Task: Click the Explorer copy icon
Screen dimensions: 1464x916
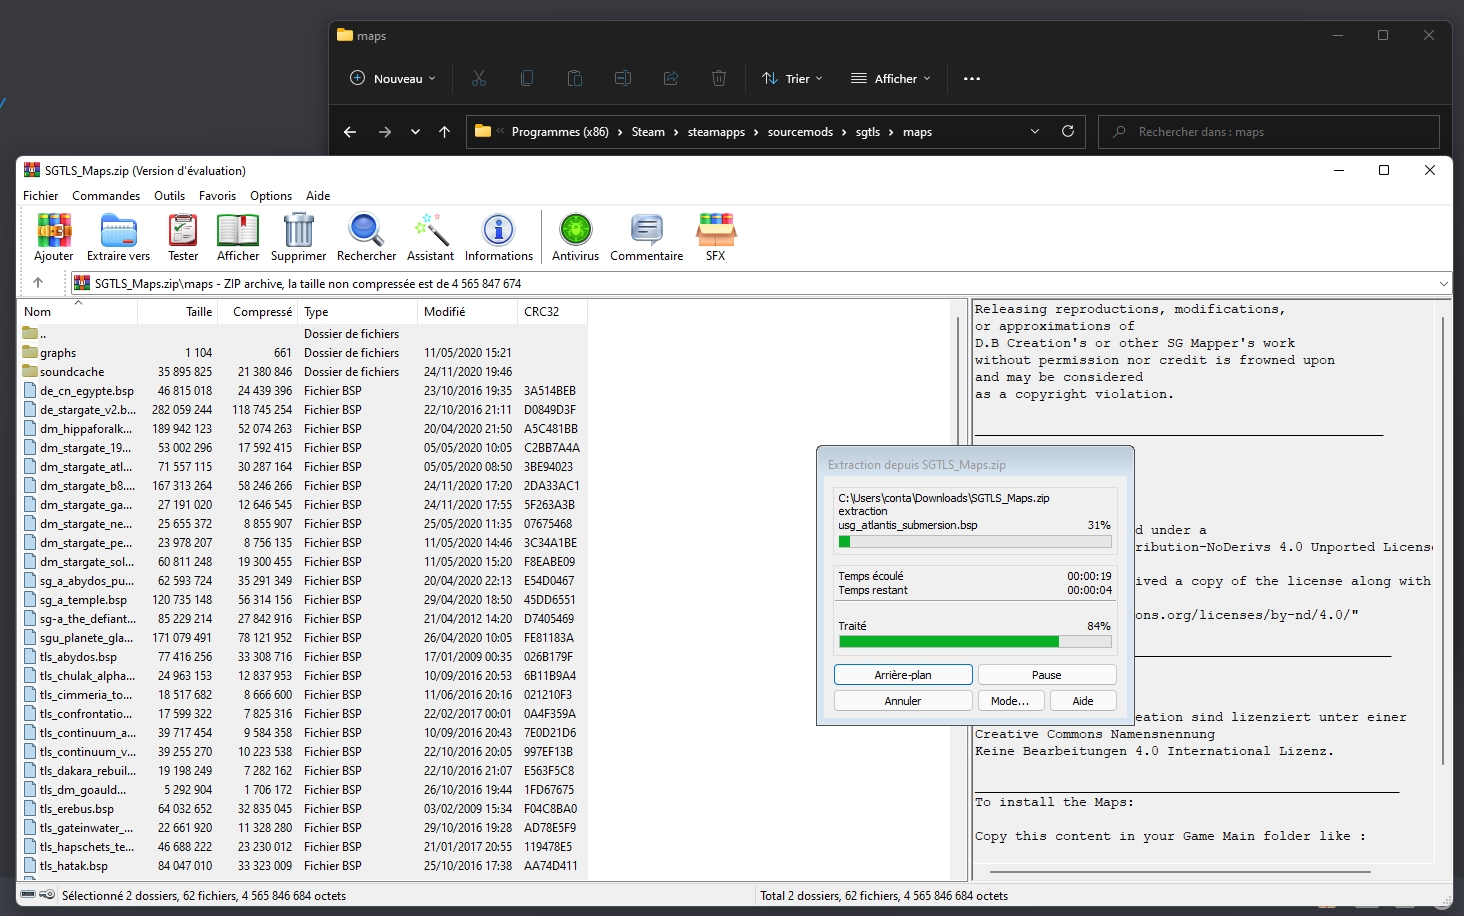Action: click(x=527, y=78)
